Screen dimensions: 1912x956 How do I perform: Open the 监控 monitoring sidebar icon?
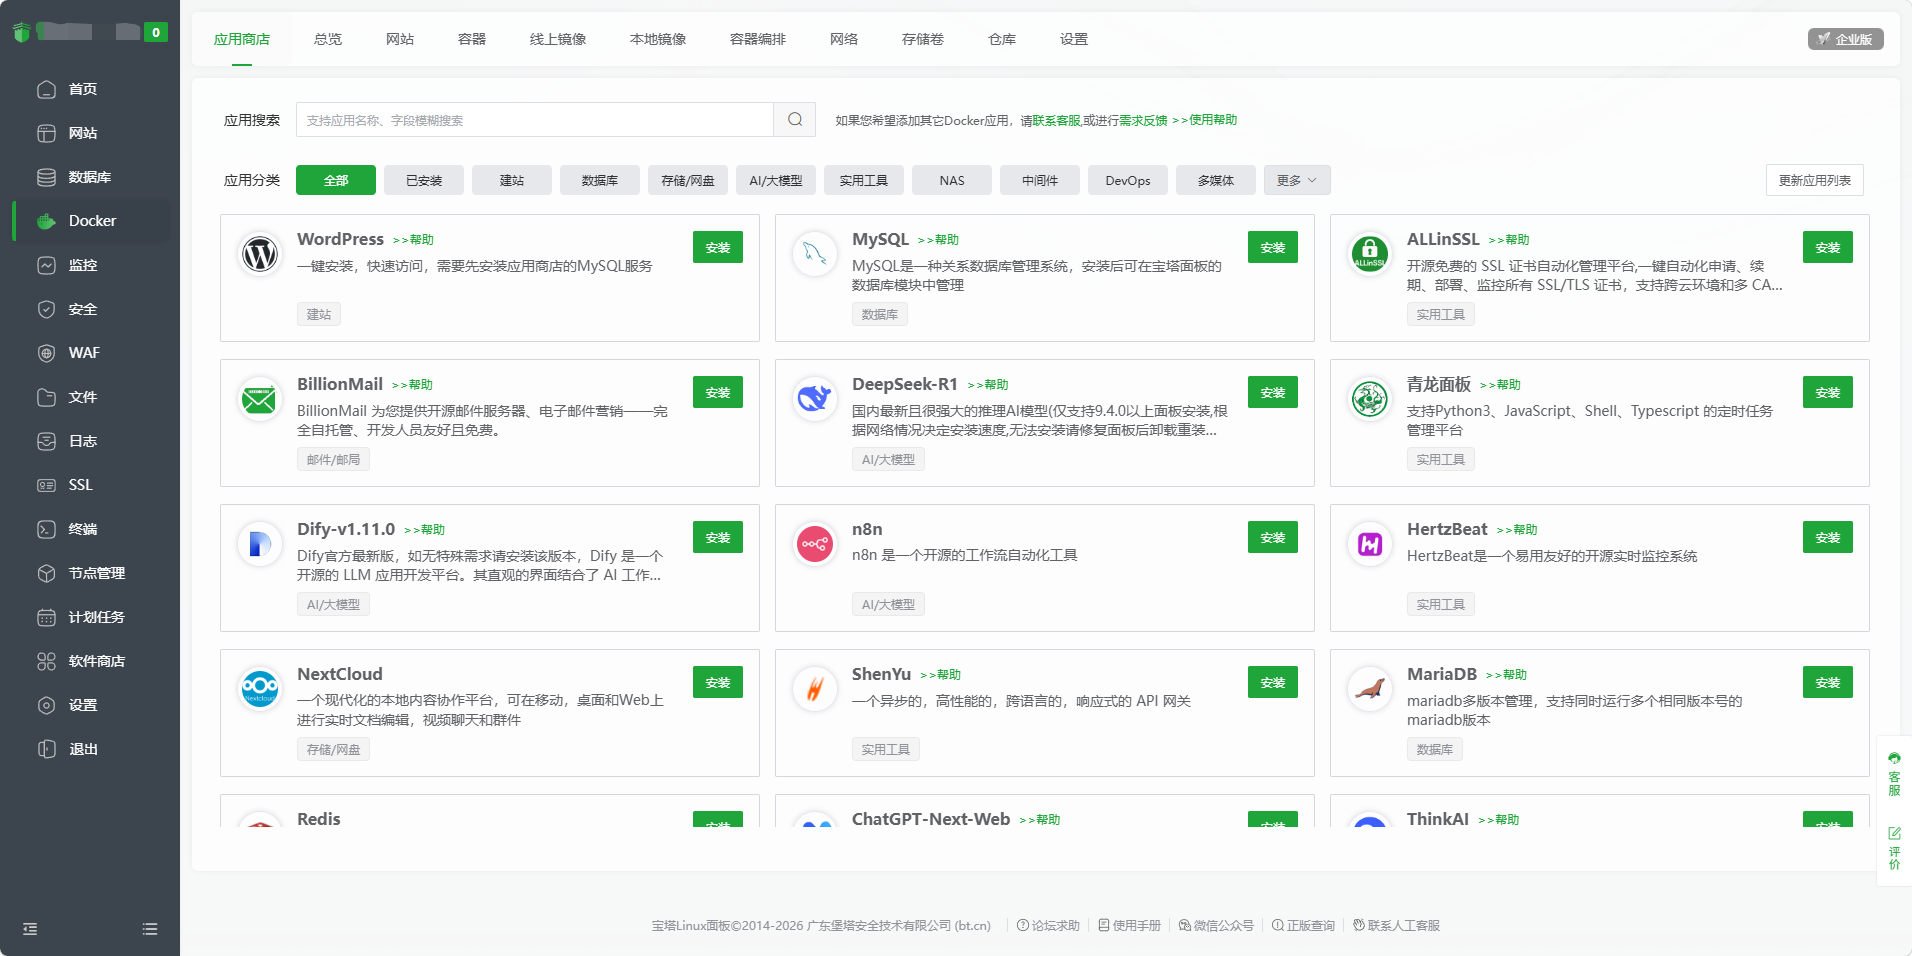click(x=46, y=265)
